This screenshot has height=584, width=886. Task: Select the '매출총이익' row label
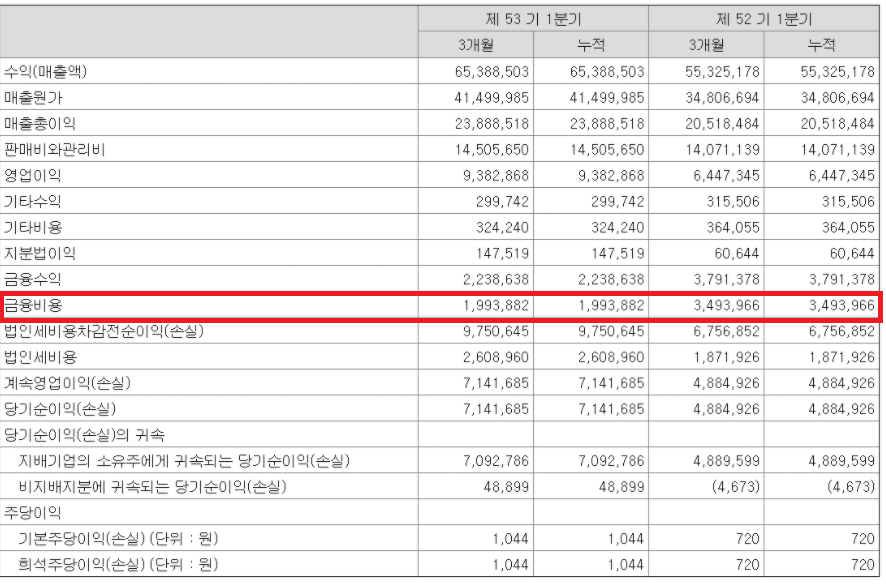[40, 124]
